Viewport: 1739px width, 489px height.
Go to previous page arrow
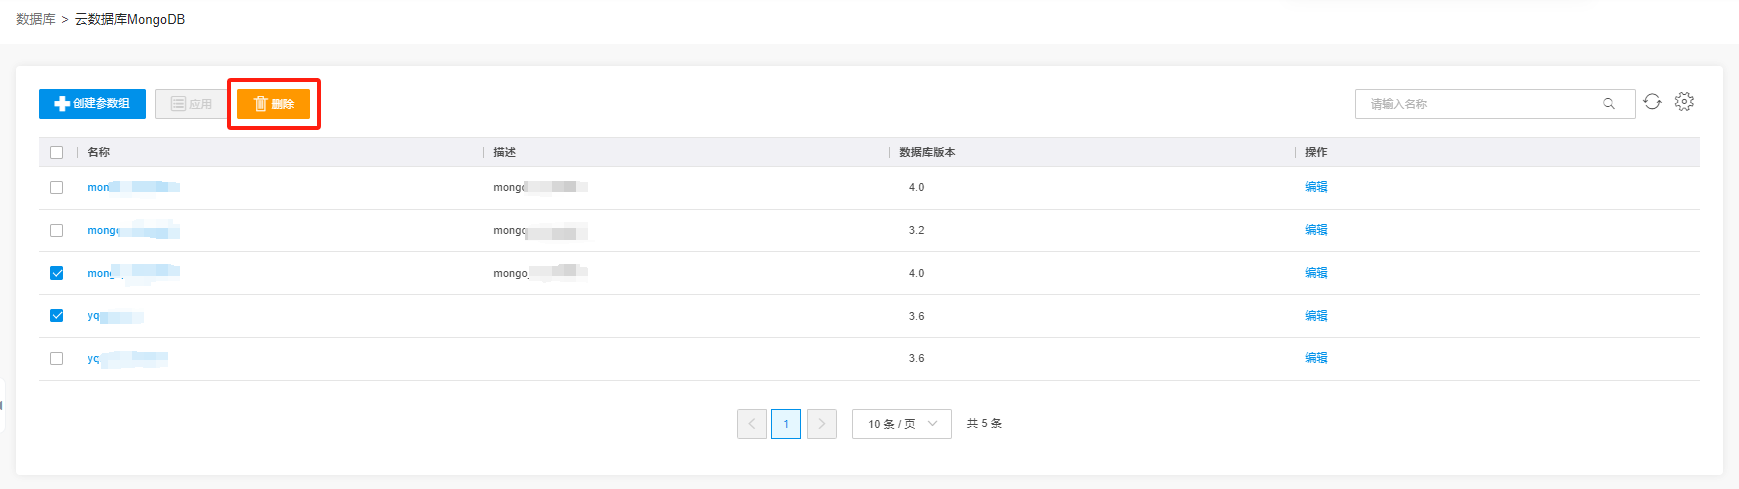pos(752,424)
